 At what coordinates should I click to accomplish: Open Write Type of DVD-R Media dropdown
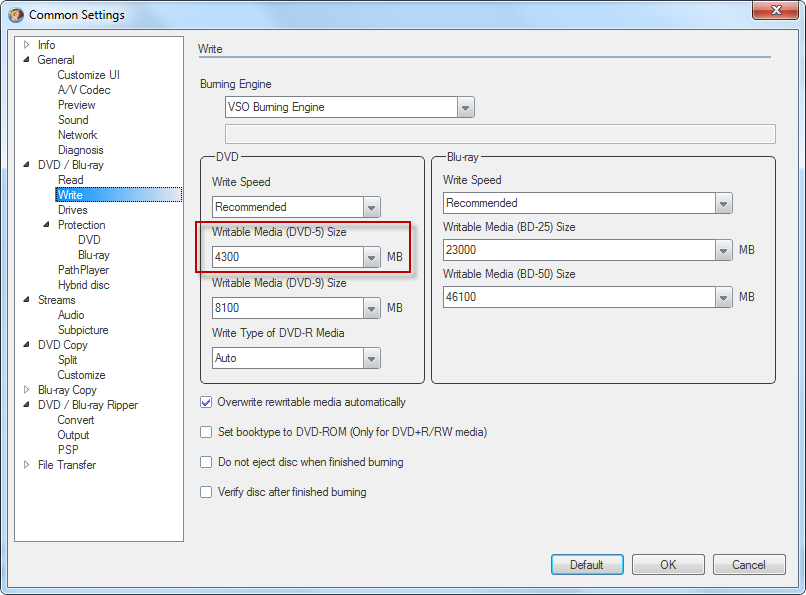[371, 357]
